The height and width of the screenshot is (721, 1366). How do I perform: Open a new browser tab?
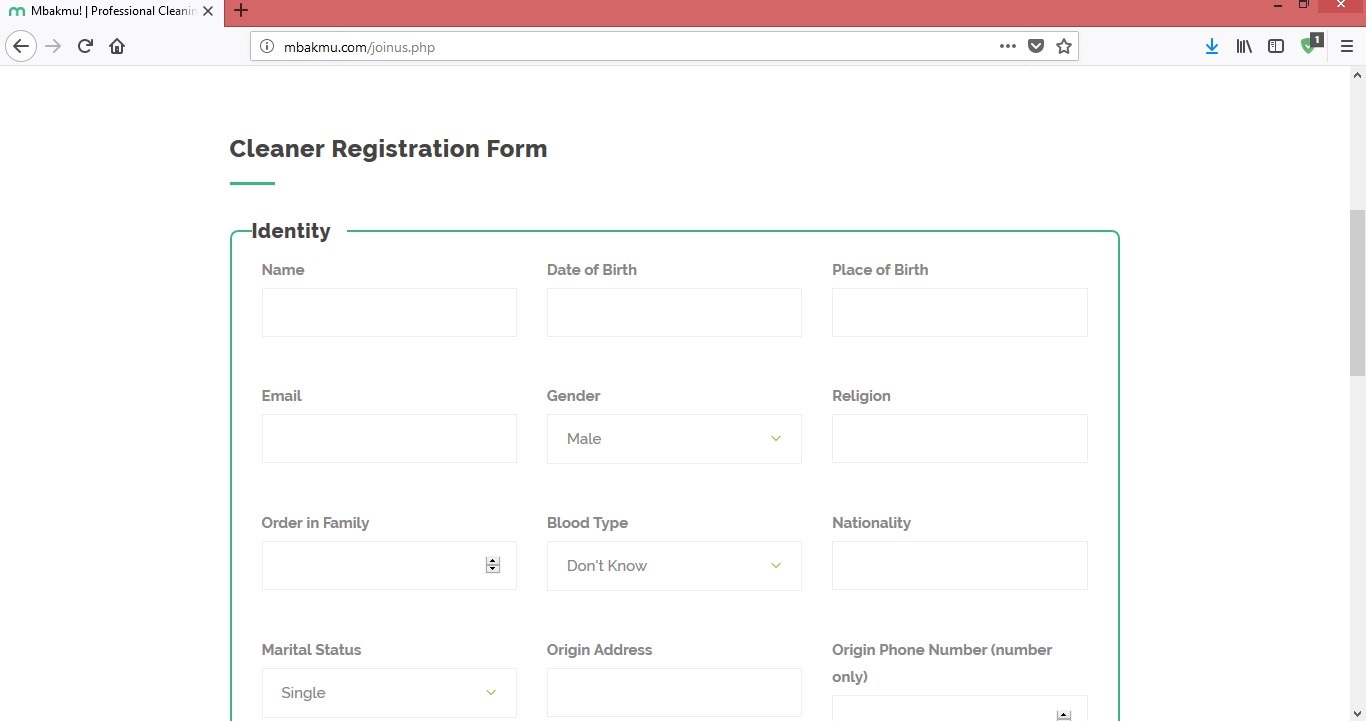click(240, 11)
